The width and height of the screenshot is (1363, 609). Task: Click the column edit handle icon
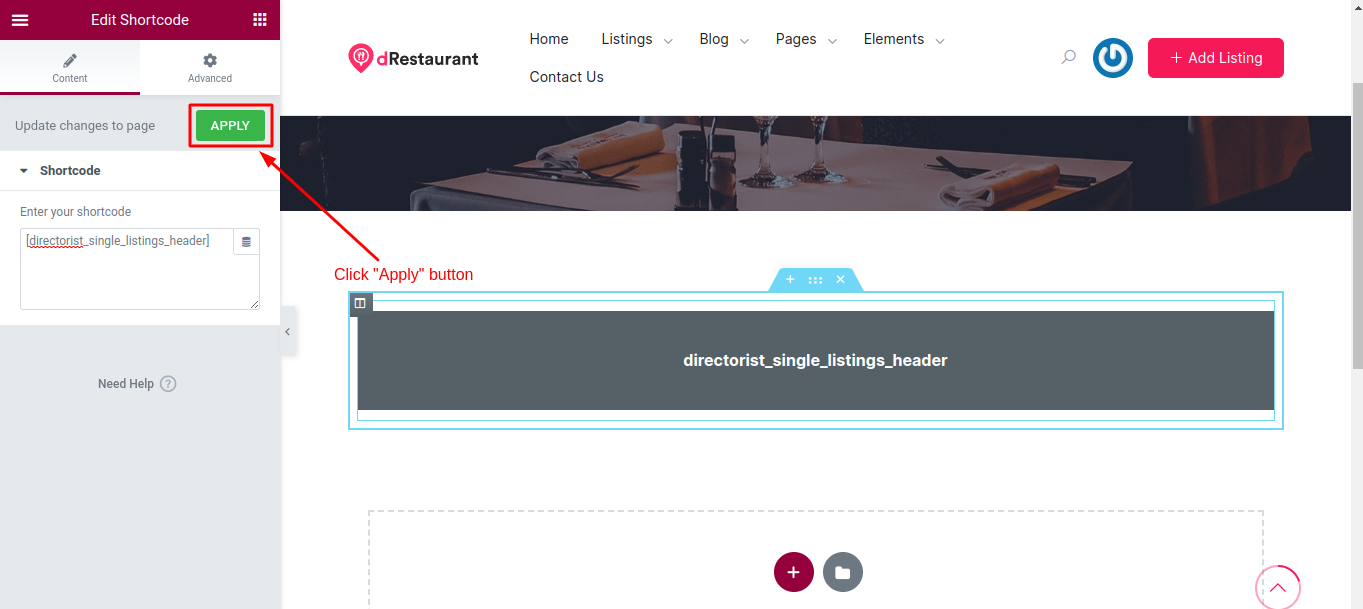(361, 303)
